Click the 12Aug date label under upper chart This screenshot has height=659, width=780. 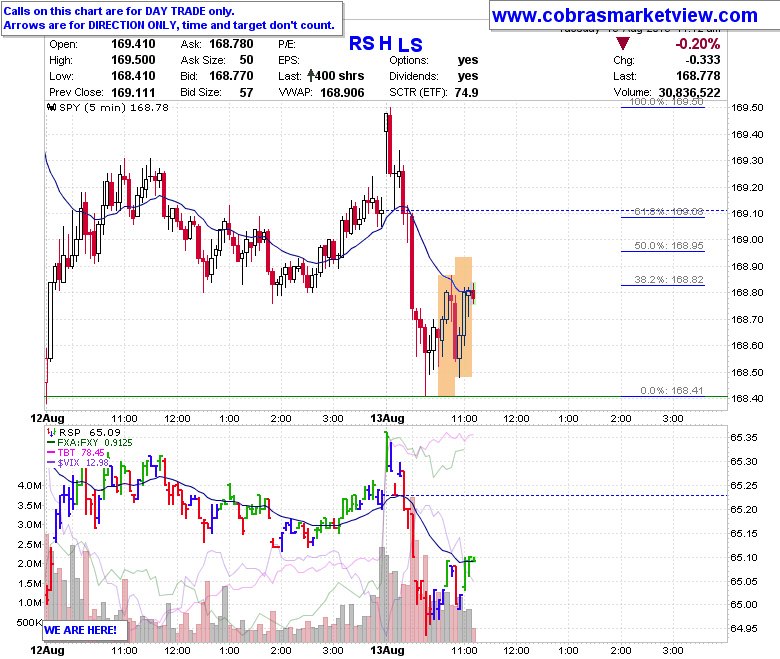coord(48,418)
